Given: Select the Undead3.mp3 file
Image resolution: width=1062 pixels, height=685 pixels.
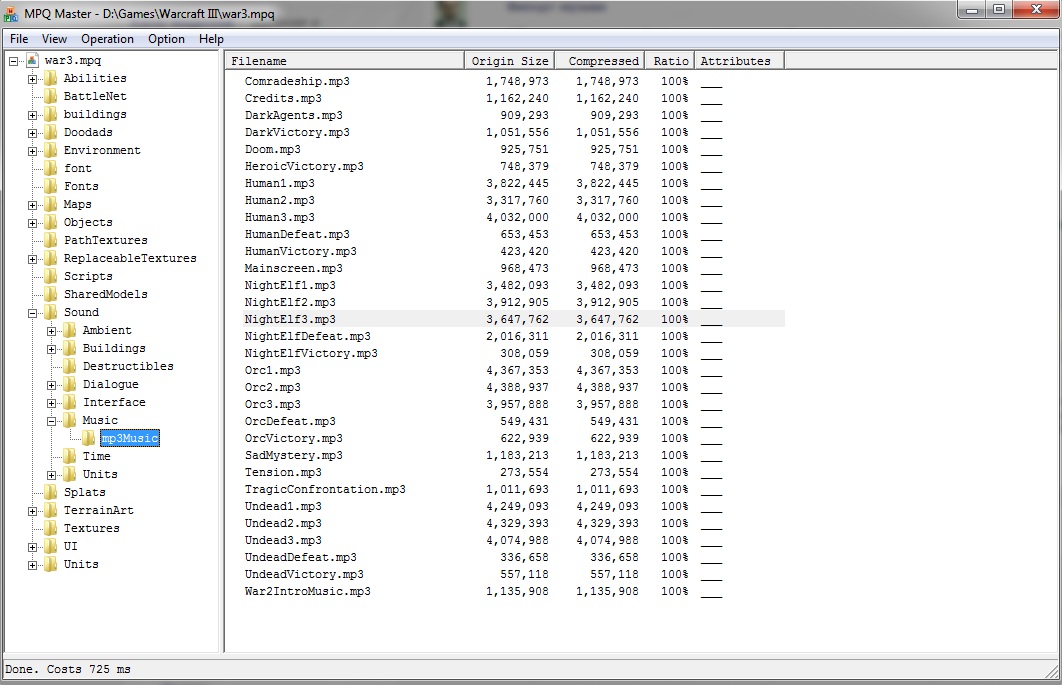Looking at the screenshot, I should [x=283, y=541].
